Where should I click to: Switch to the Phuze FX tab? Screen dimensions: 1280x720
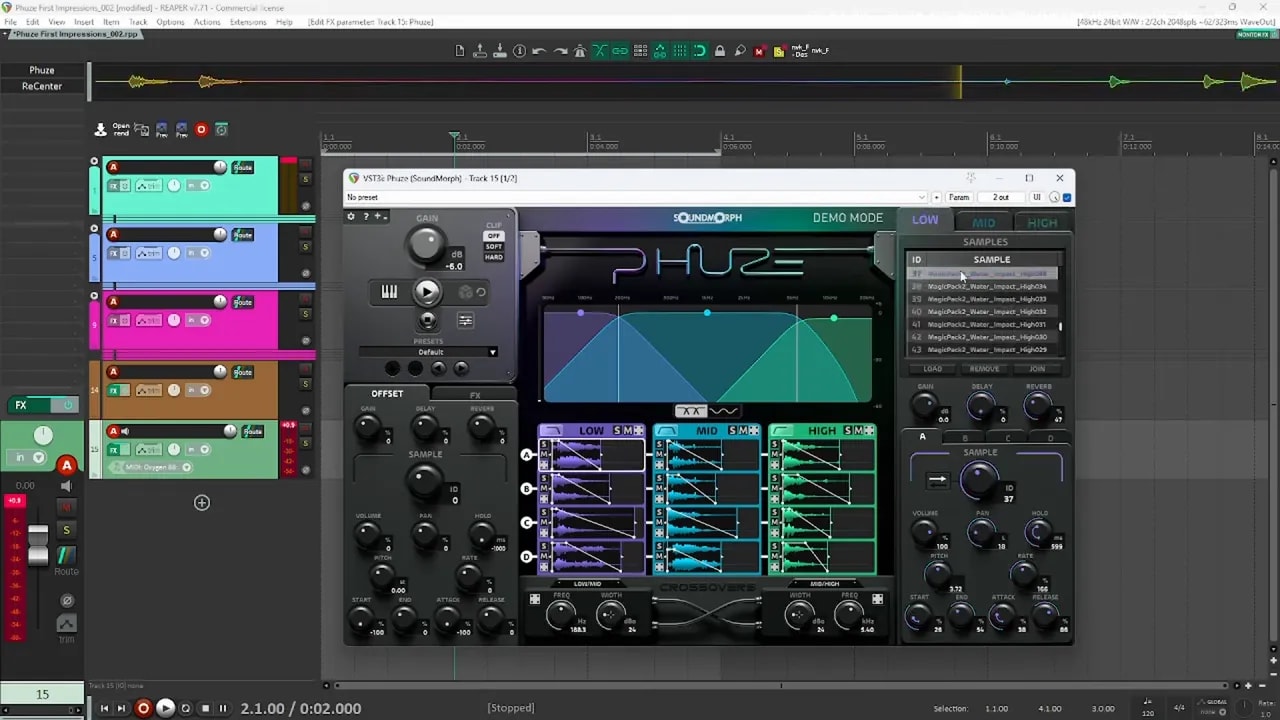pos(475,394)
